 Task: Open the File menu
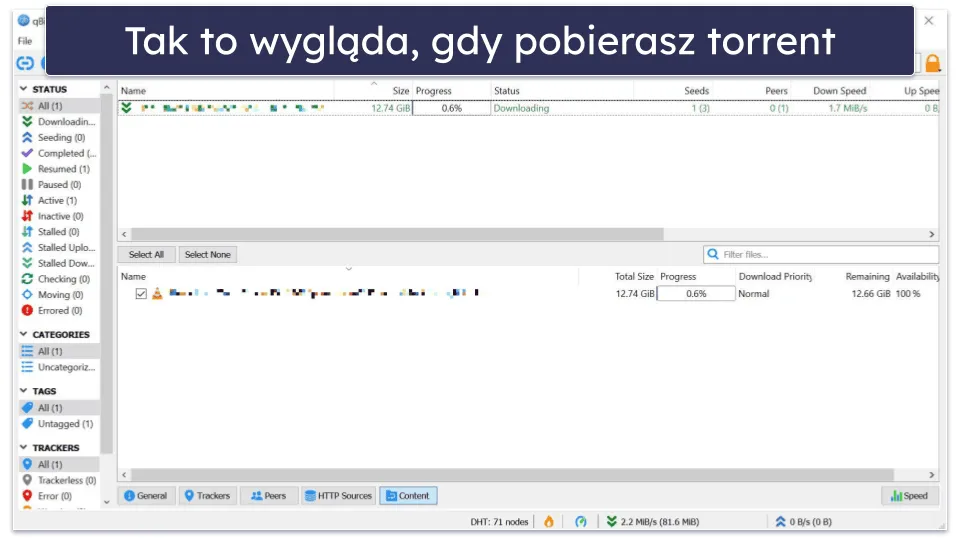point(24,41)
